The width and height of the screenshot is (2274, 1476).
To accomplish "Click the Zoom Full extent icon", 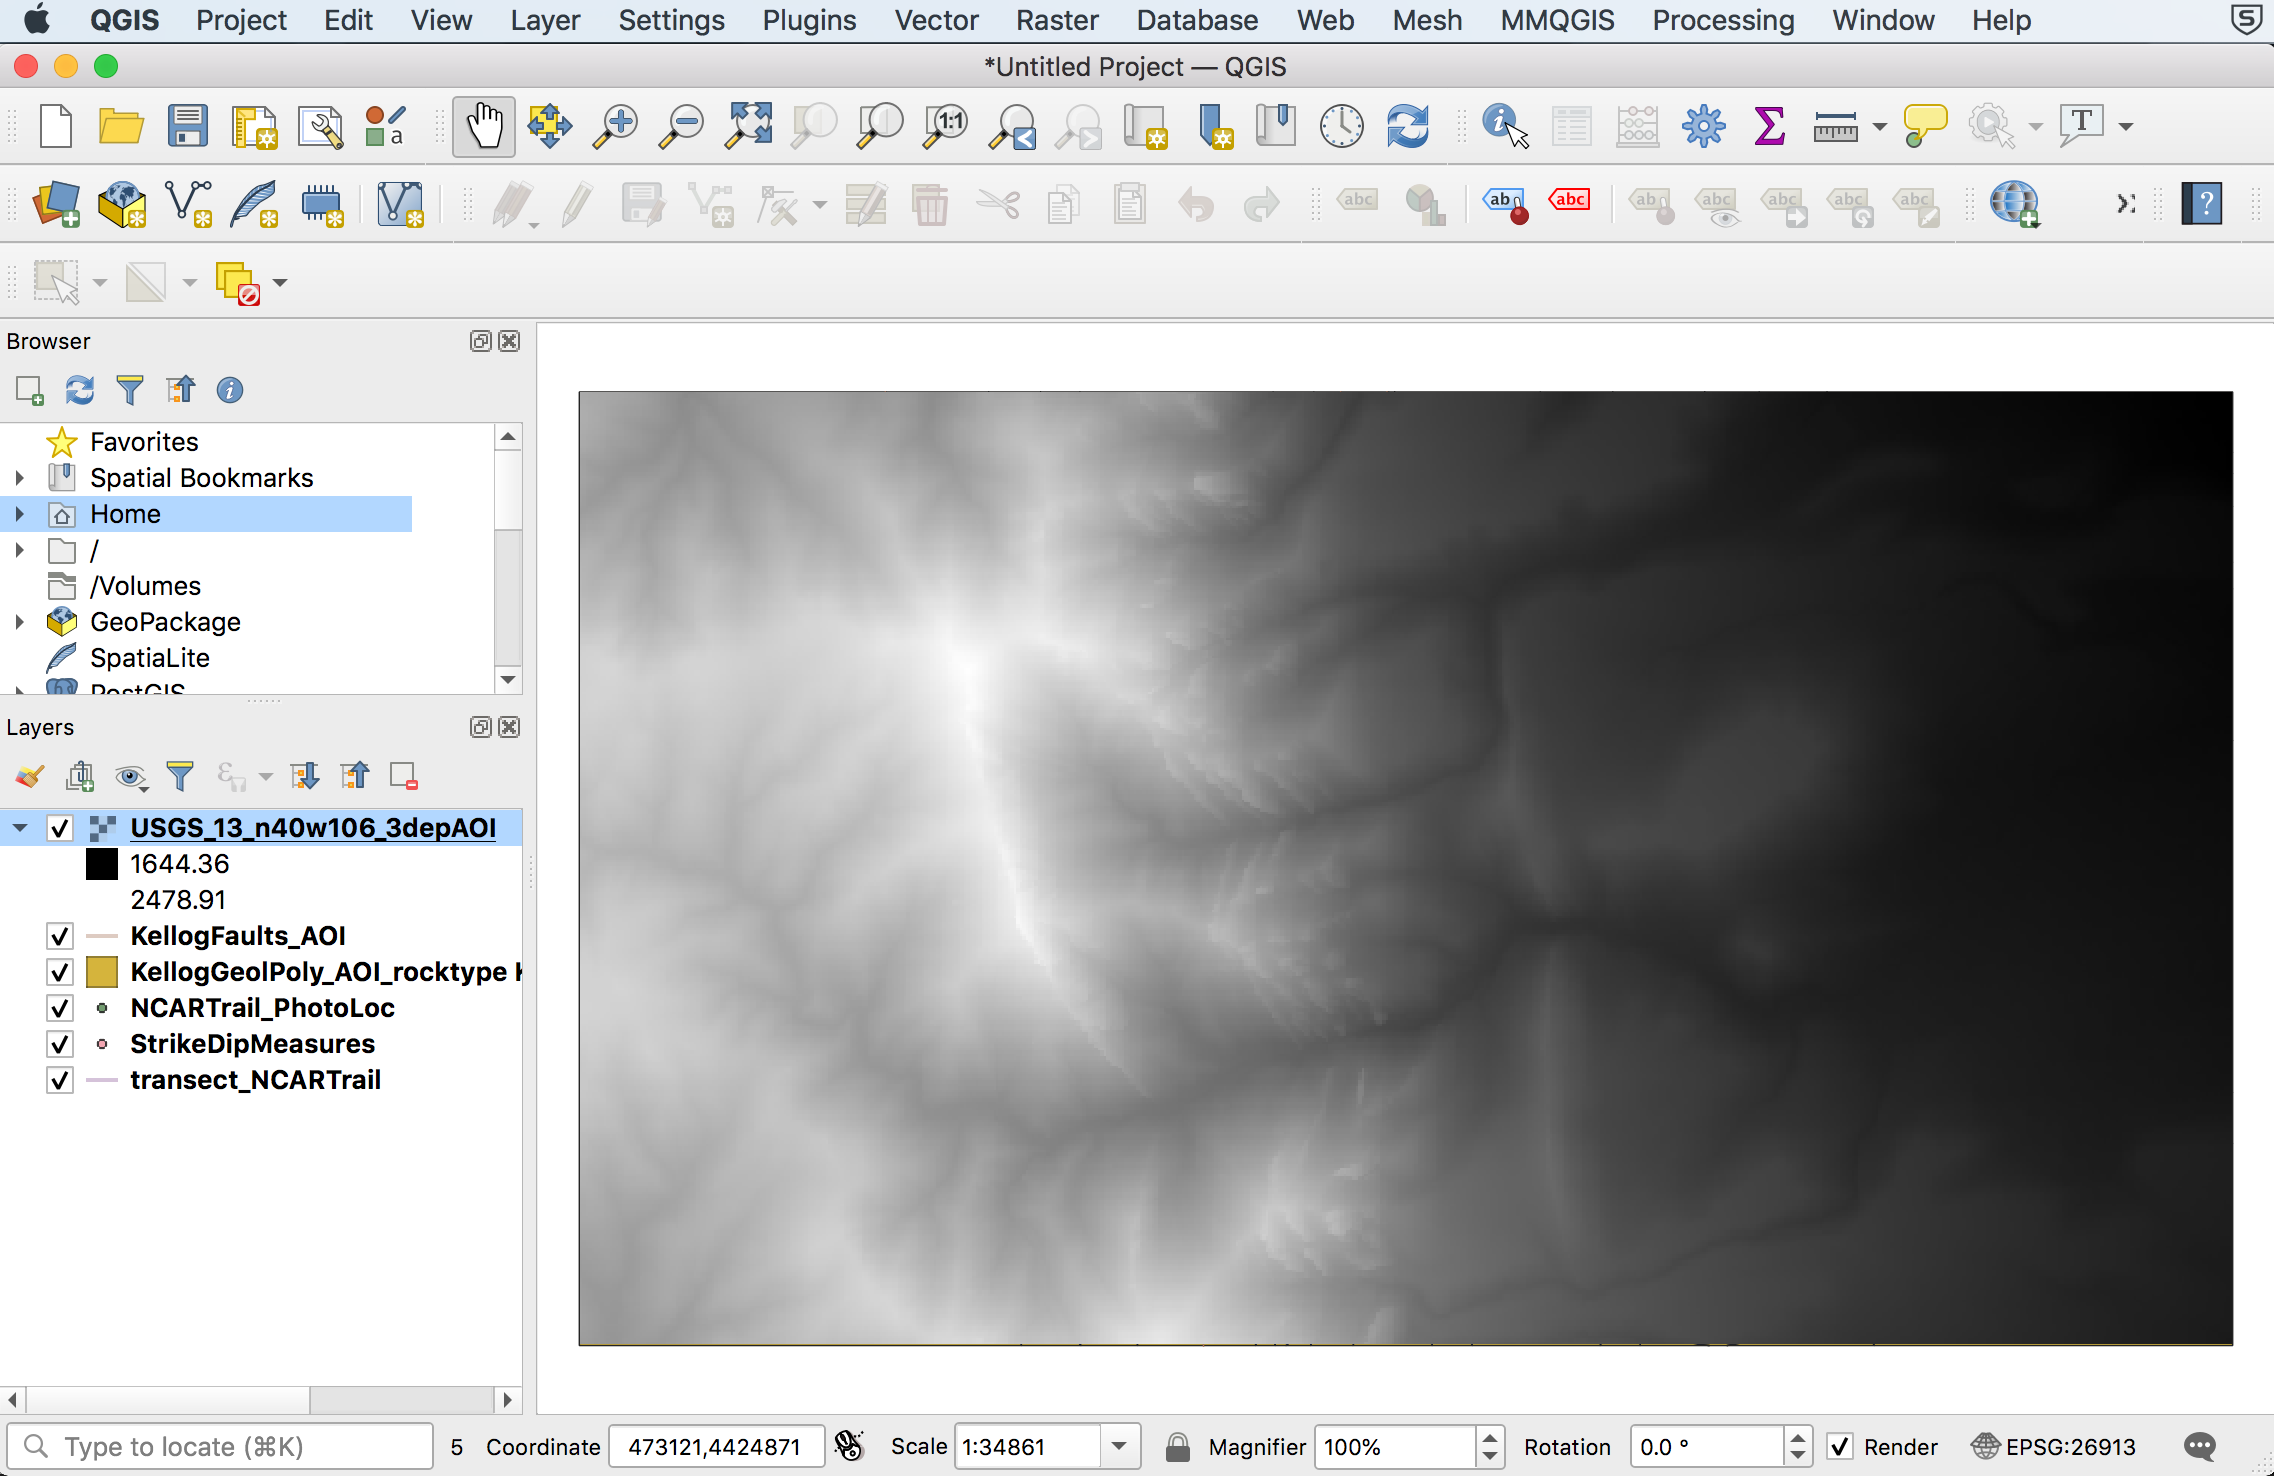I will pos(748,127).
